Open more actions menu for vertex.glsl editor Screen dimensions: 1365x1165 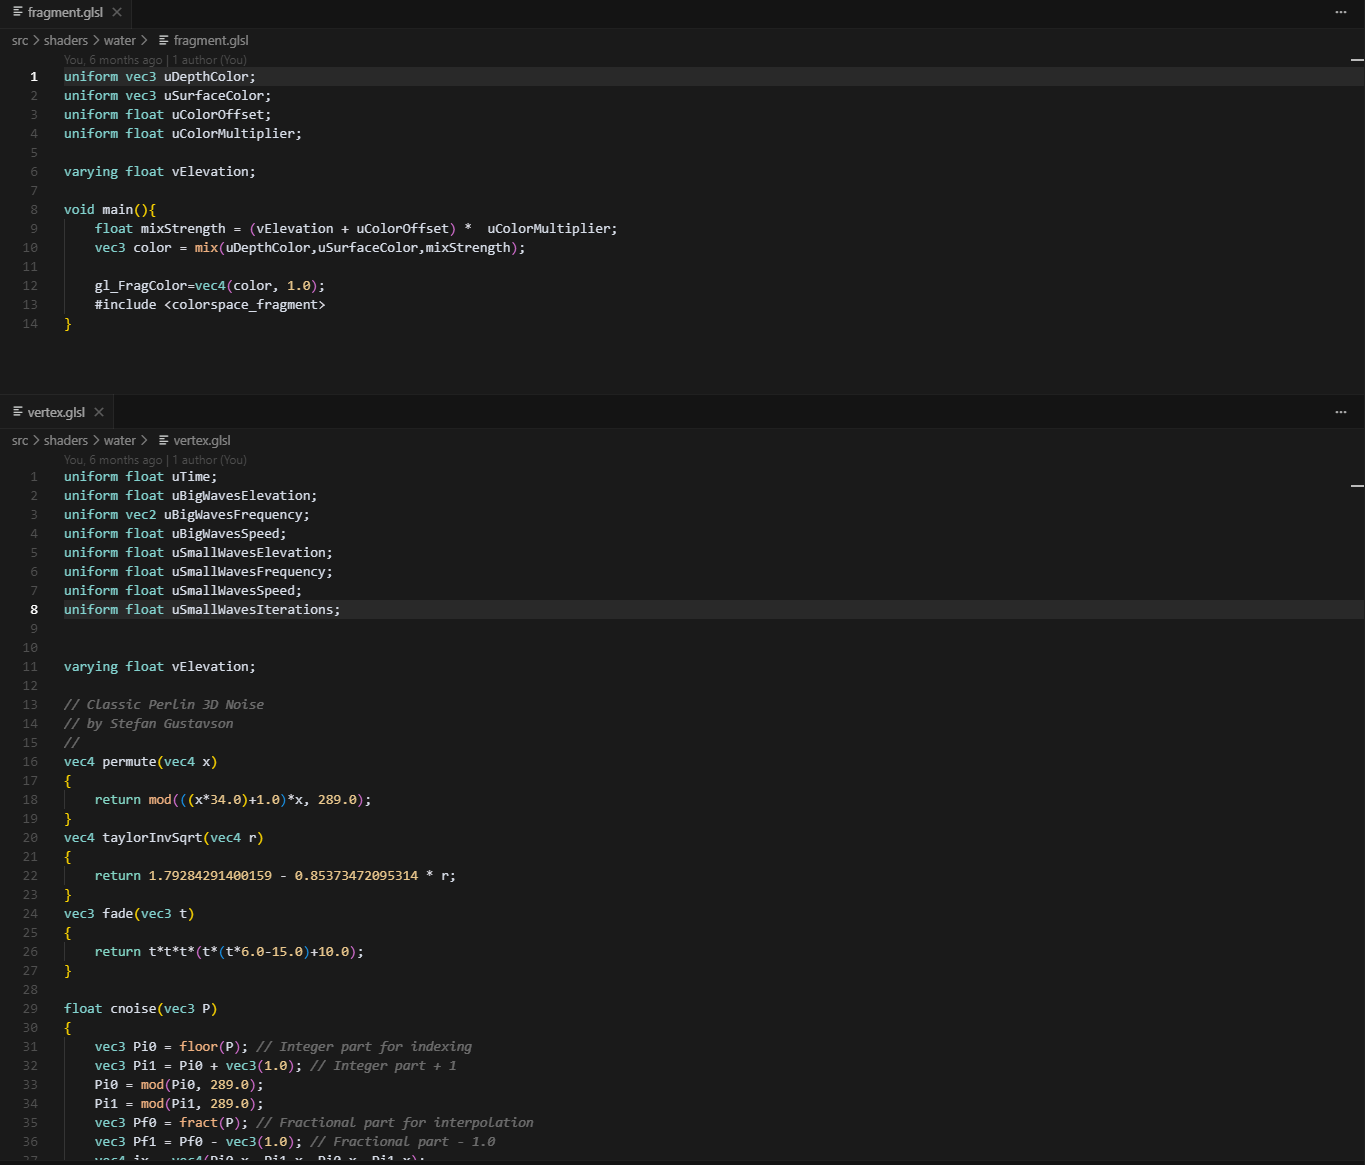(x=1341, y=412)
